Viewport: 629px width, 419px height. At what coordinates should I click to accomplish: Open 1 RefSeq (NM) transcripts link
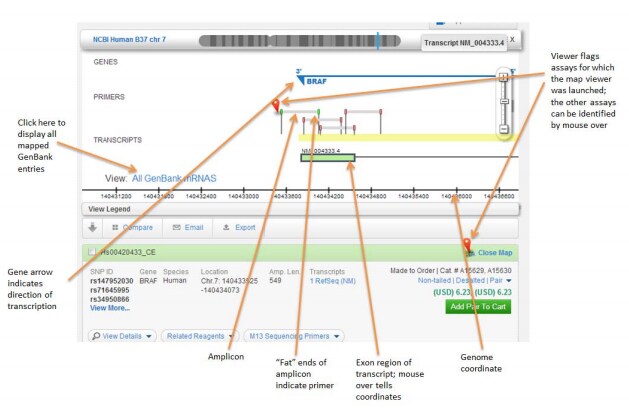pyautogui.click(x=333, y=281)
